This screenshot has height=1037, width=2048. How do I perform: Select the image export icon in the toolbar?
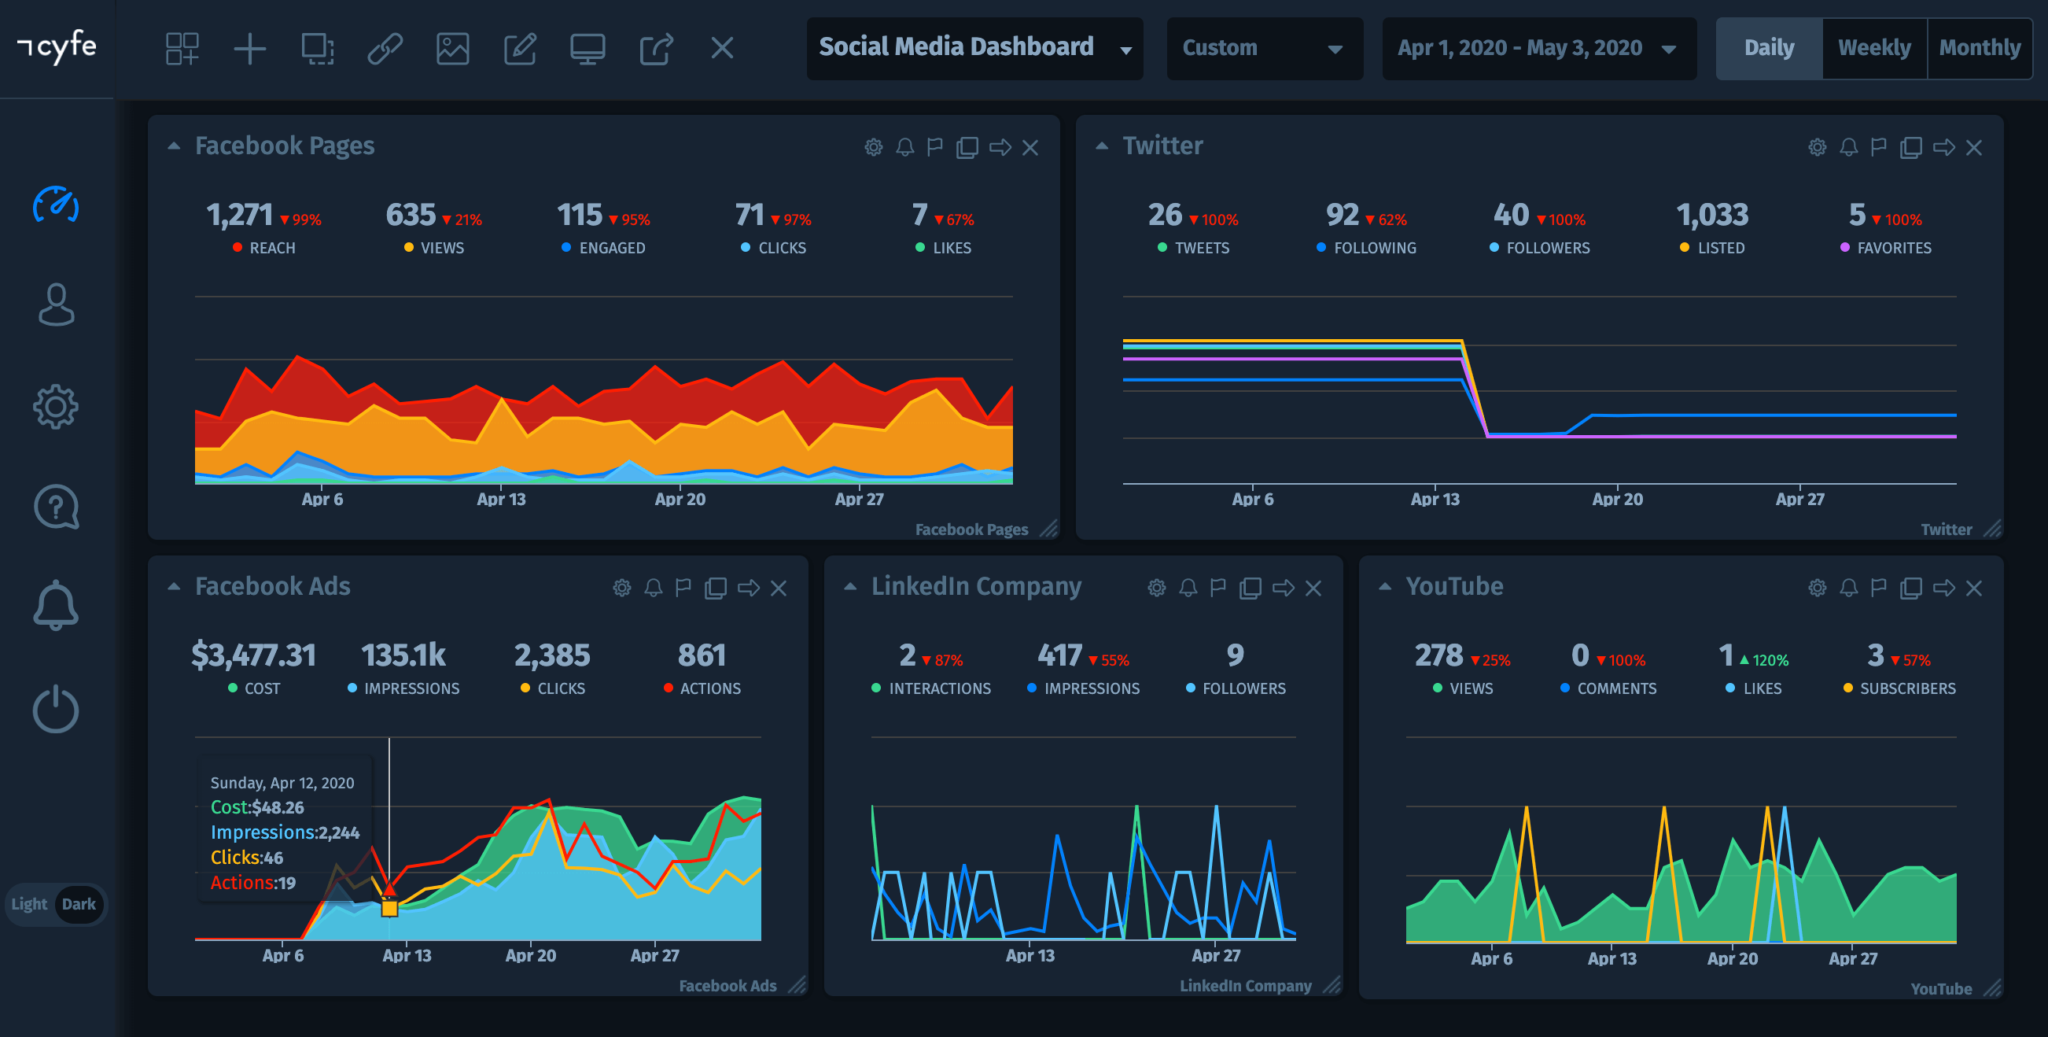pyautogui.click(x=453, y=48)
